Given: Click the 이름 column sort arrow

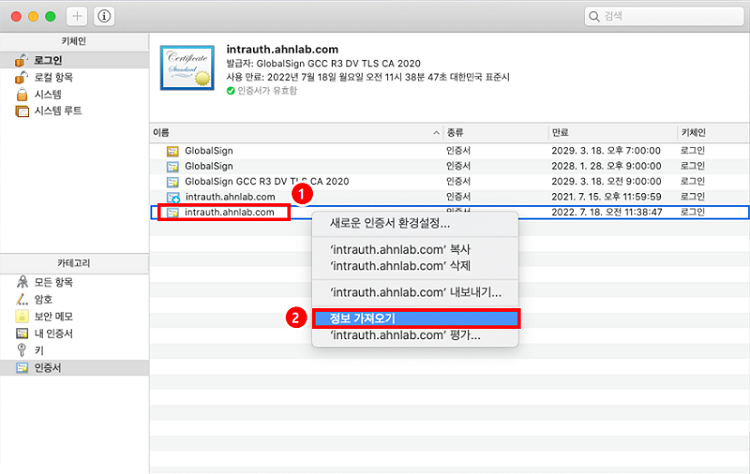Looking at the screenshot, I should coord(436,133).
